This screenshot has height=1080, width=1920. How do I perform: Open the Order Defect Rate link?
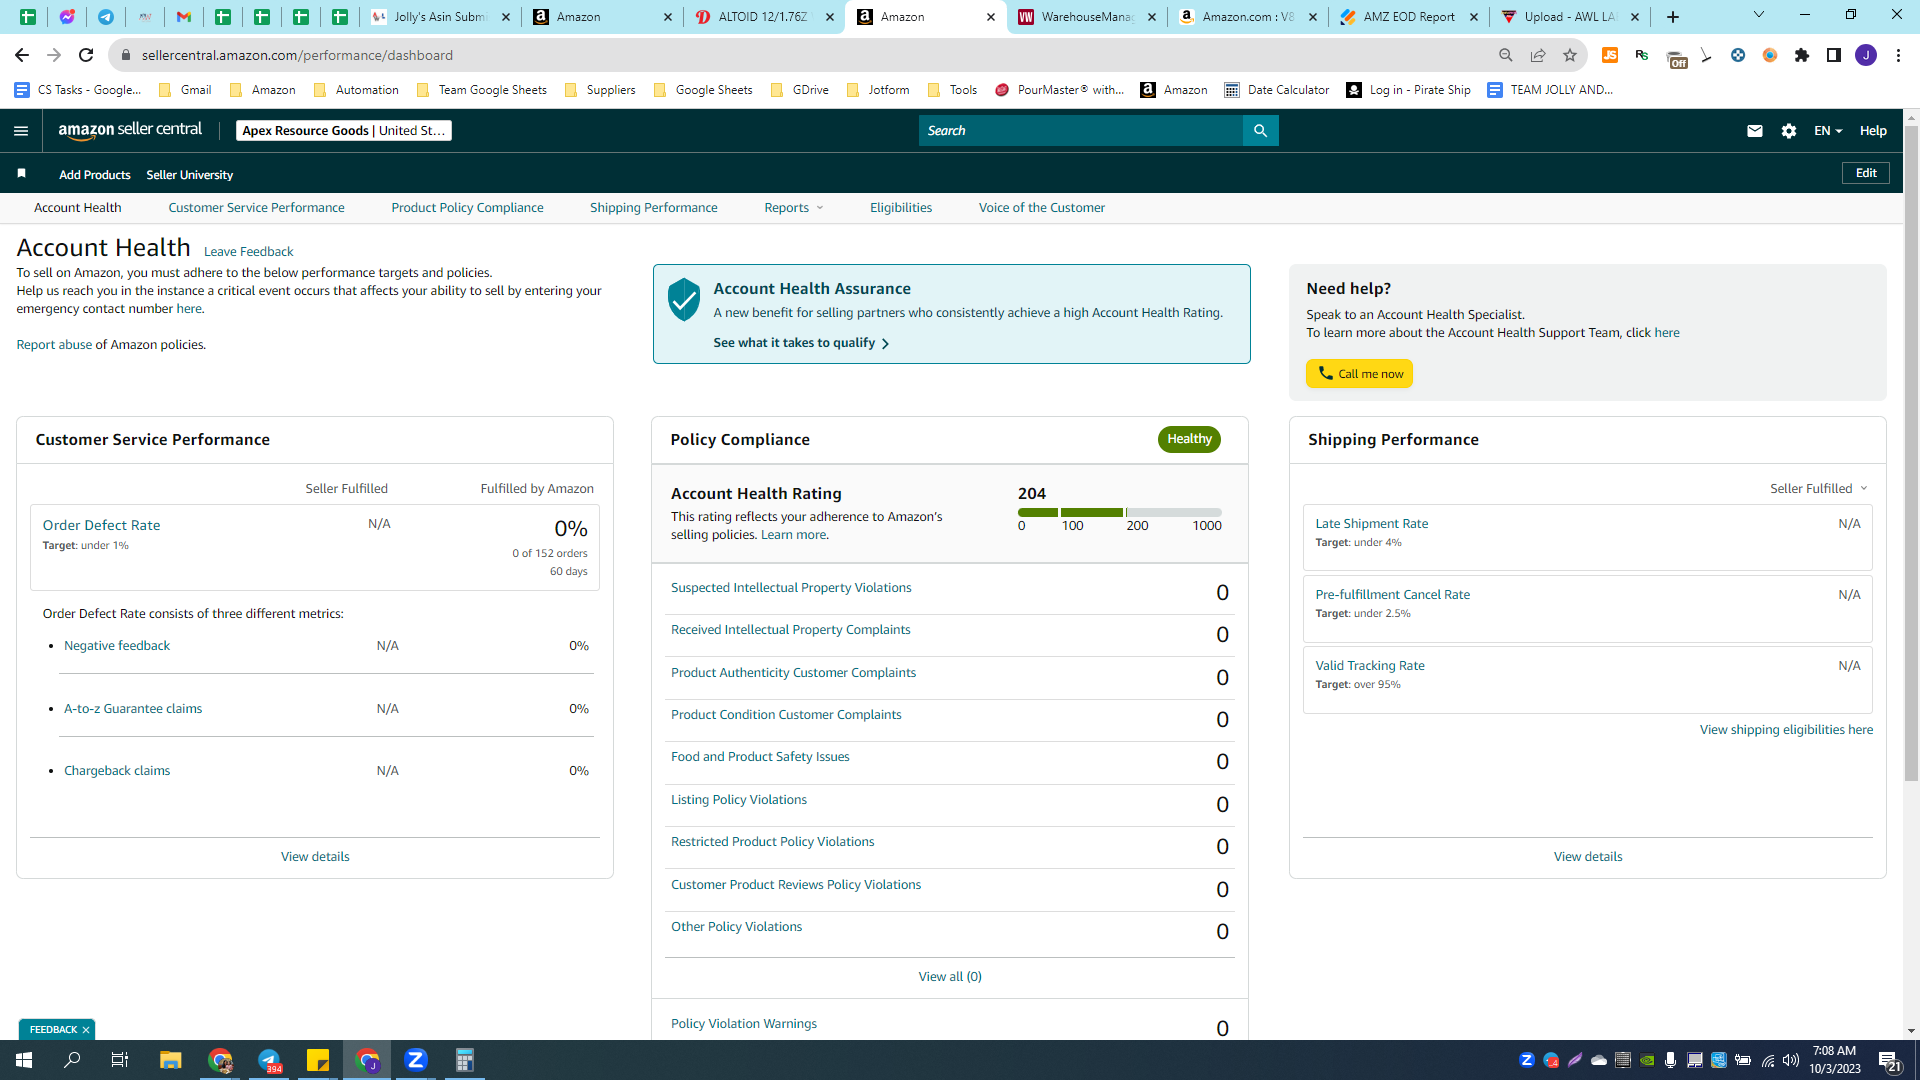tap(101, 525)
